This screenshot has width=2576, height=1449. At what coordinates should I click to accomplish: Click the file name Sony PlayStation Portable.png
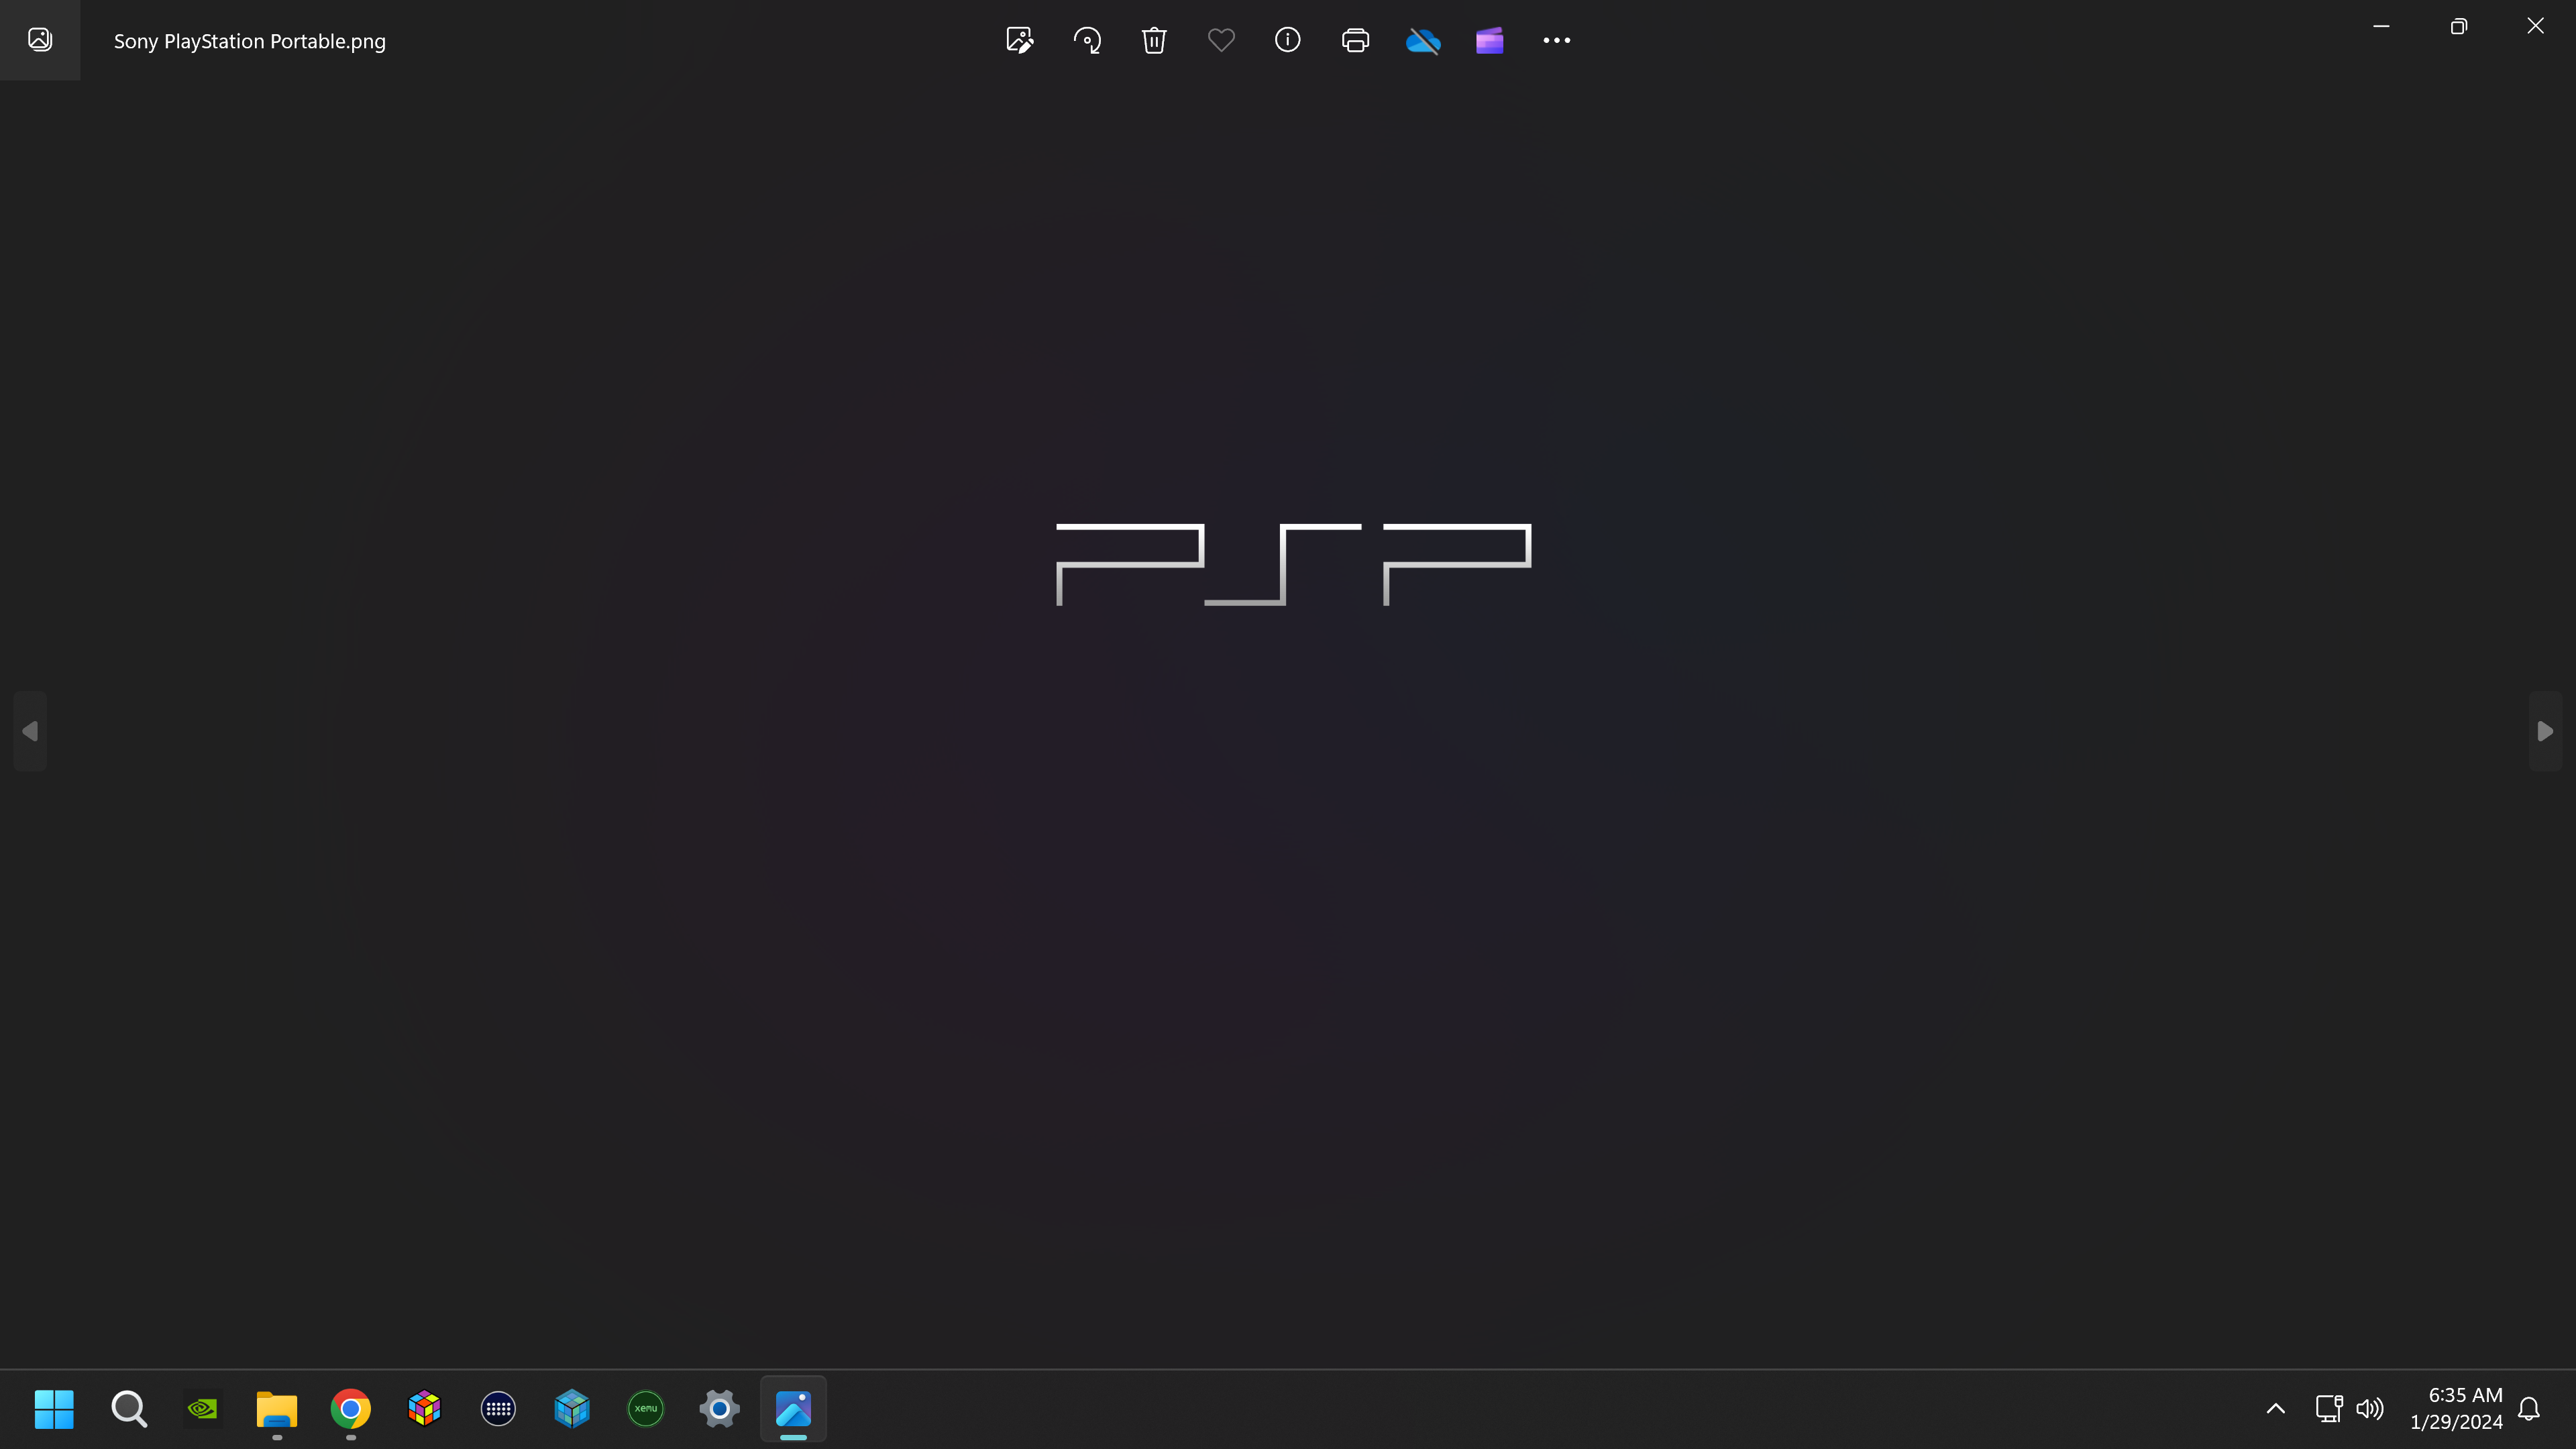(249, 41)
